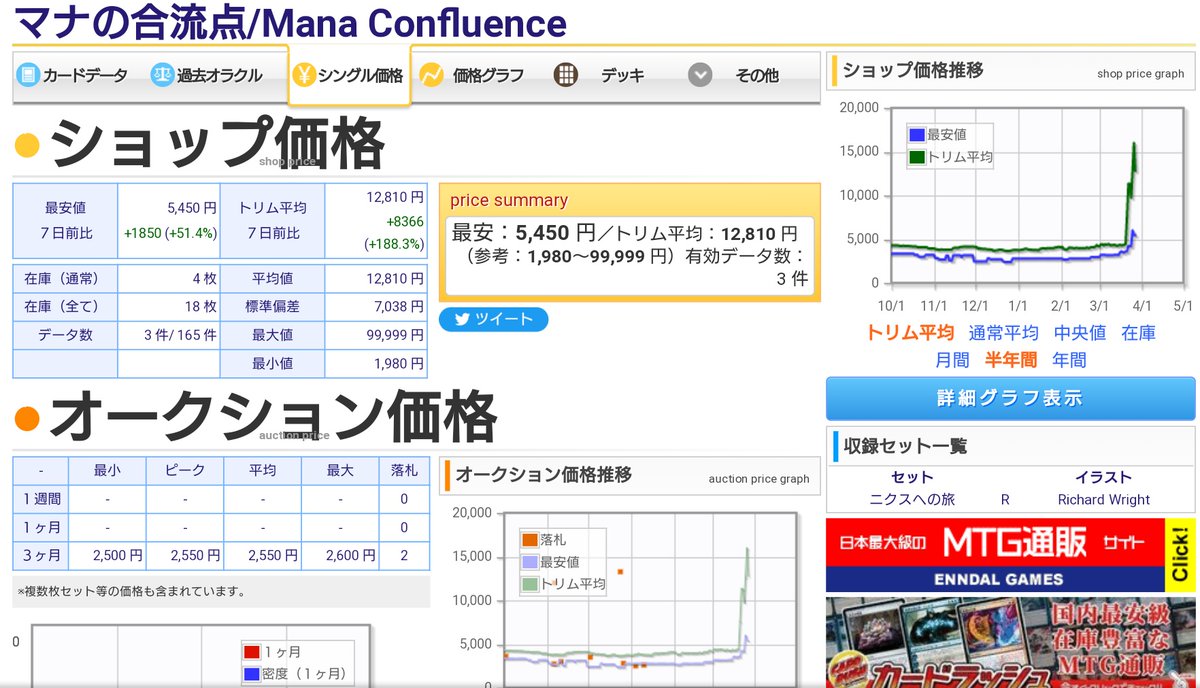This screenshot has width=1200, height=688.
Task: Select 中央値 graph option
Action: point(1080,333)
